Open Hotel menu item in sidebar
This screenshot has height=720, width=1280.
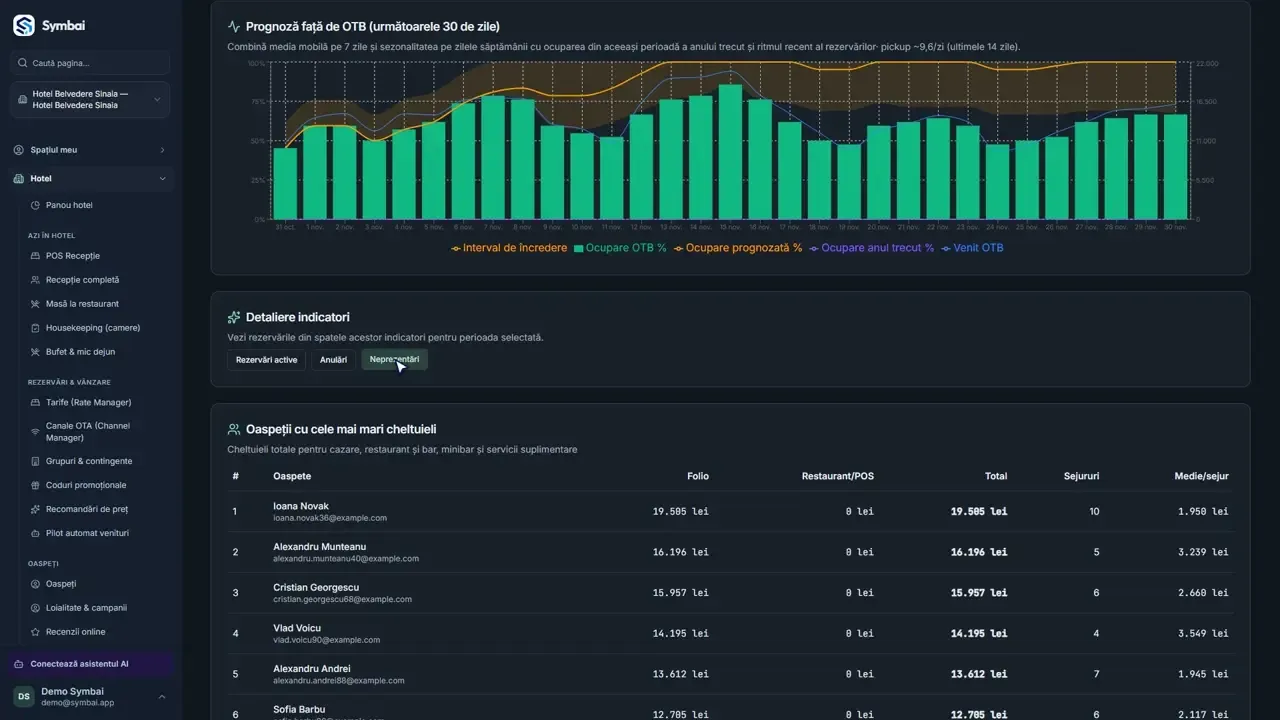point(91,179)
